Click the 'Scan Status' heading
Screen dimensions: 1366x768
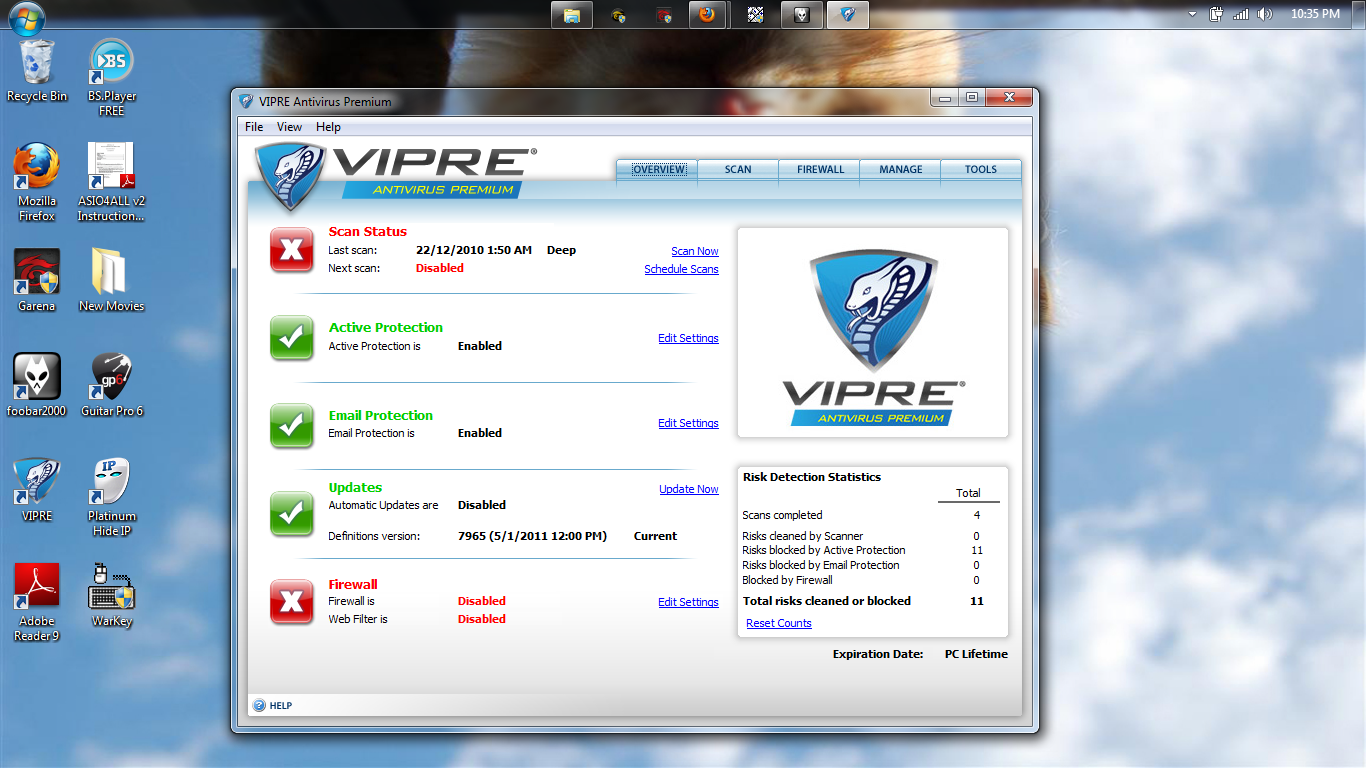click(x=368, y=231)
